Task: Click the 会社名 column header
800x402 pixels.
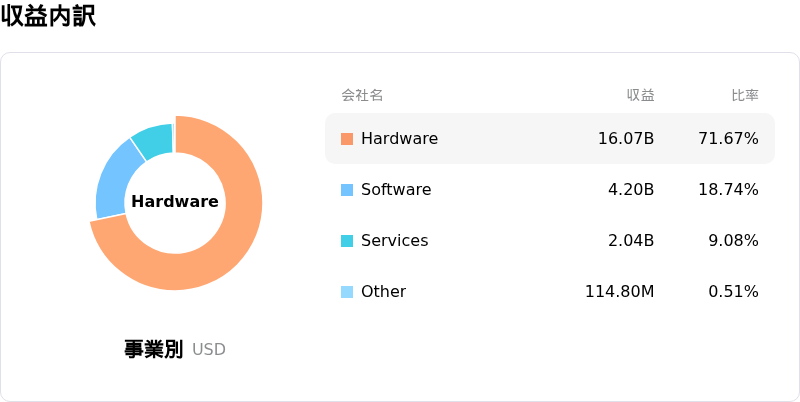Action: 362,95
